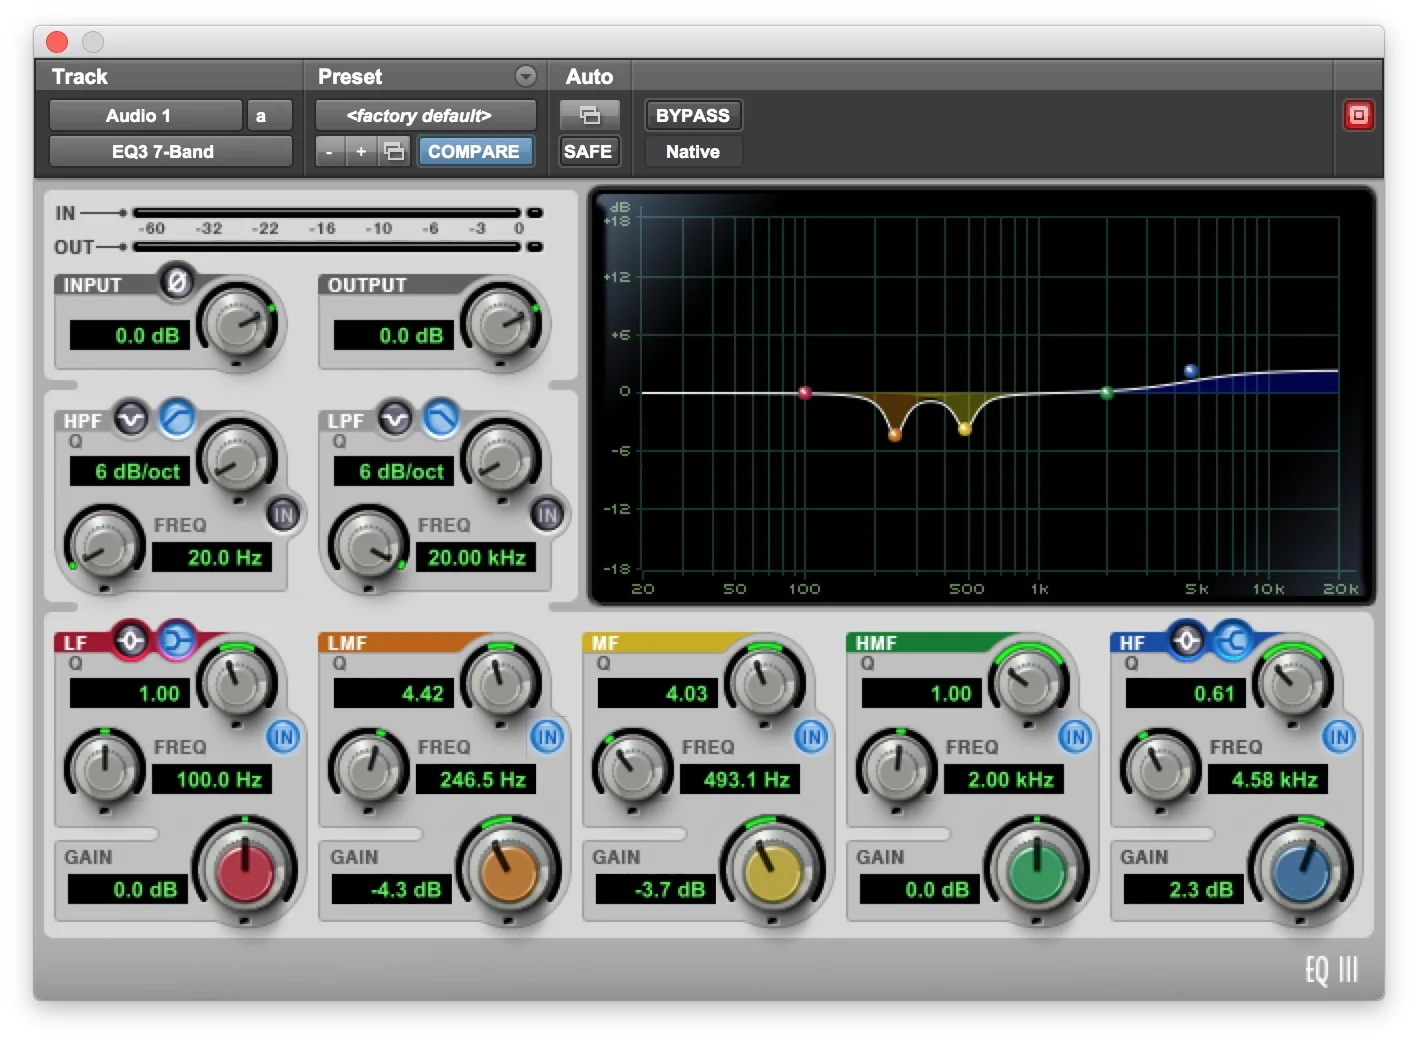Click the red LF GAIN knob
1418x1042 pixels.
pyautogui.click(x=245, y=870)
